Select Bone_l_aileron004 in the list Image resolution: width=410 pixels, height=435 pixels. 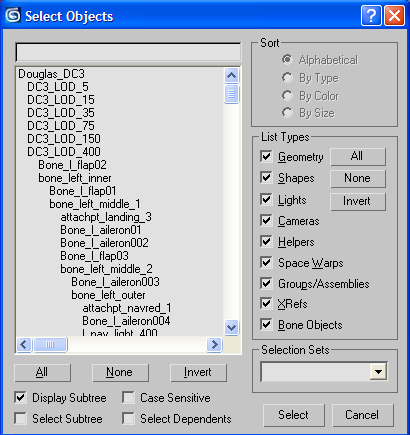(x=126, y=321)
